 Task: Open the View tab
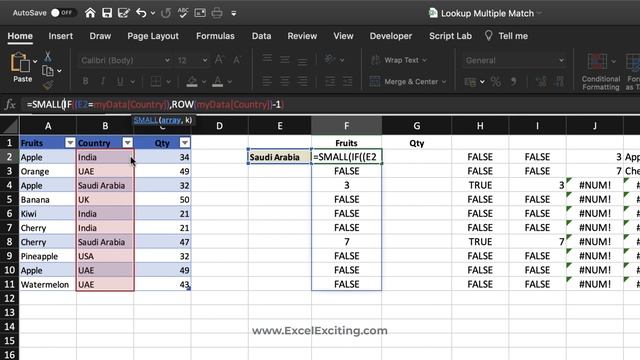pyautogui.click(x=343, y=36)
